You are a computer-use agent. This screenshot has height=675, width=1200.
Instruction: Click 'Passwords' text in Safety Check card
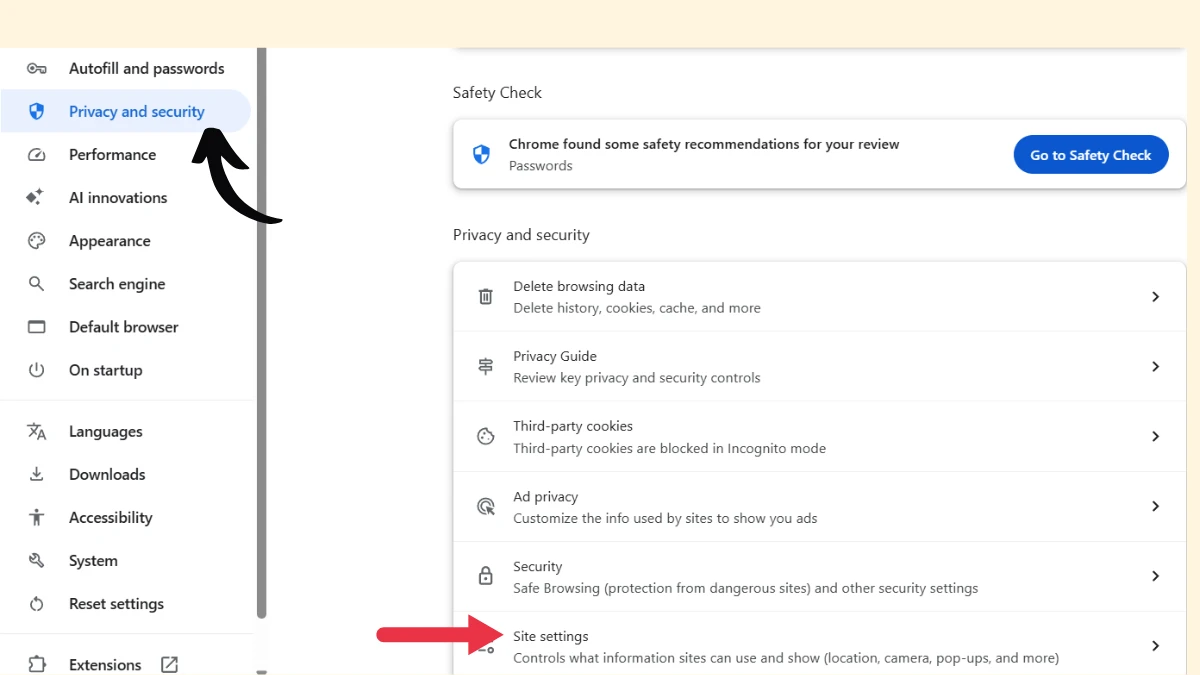[x=541, y=166]
